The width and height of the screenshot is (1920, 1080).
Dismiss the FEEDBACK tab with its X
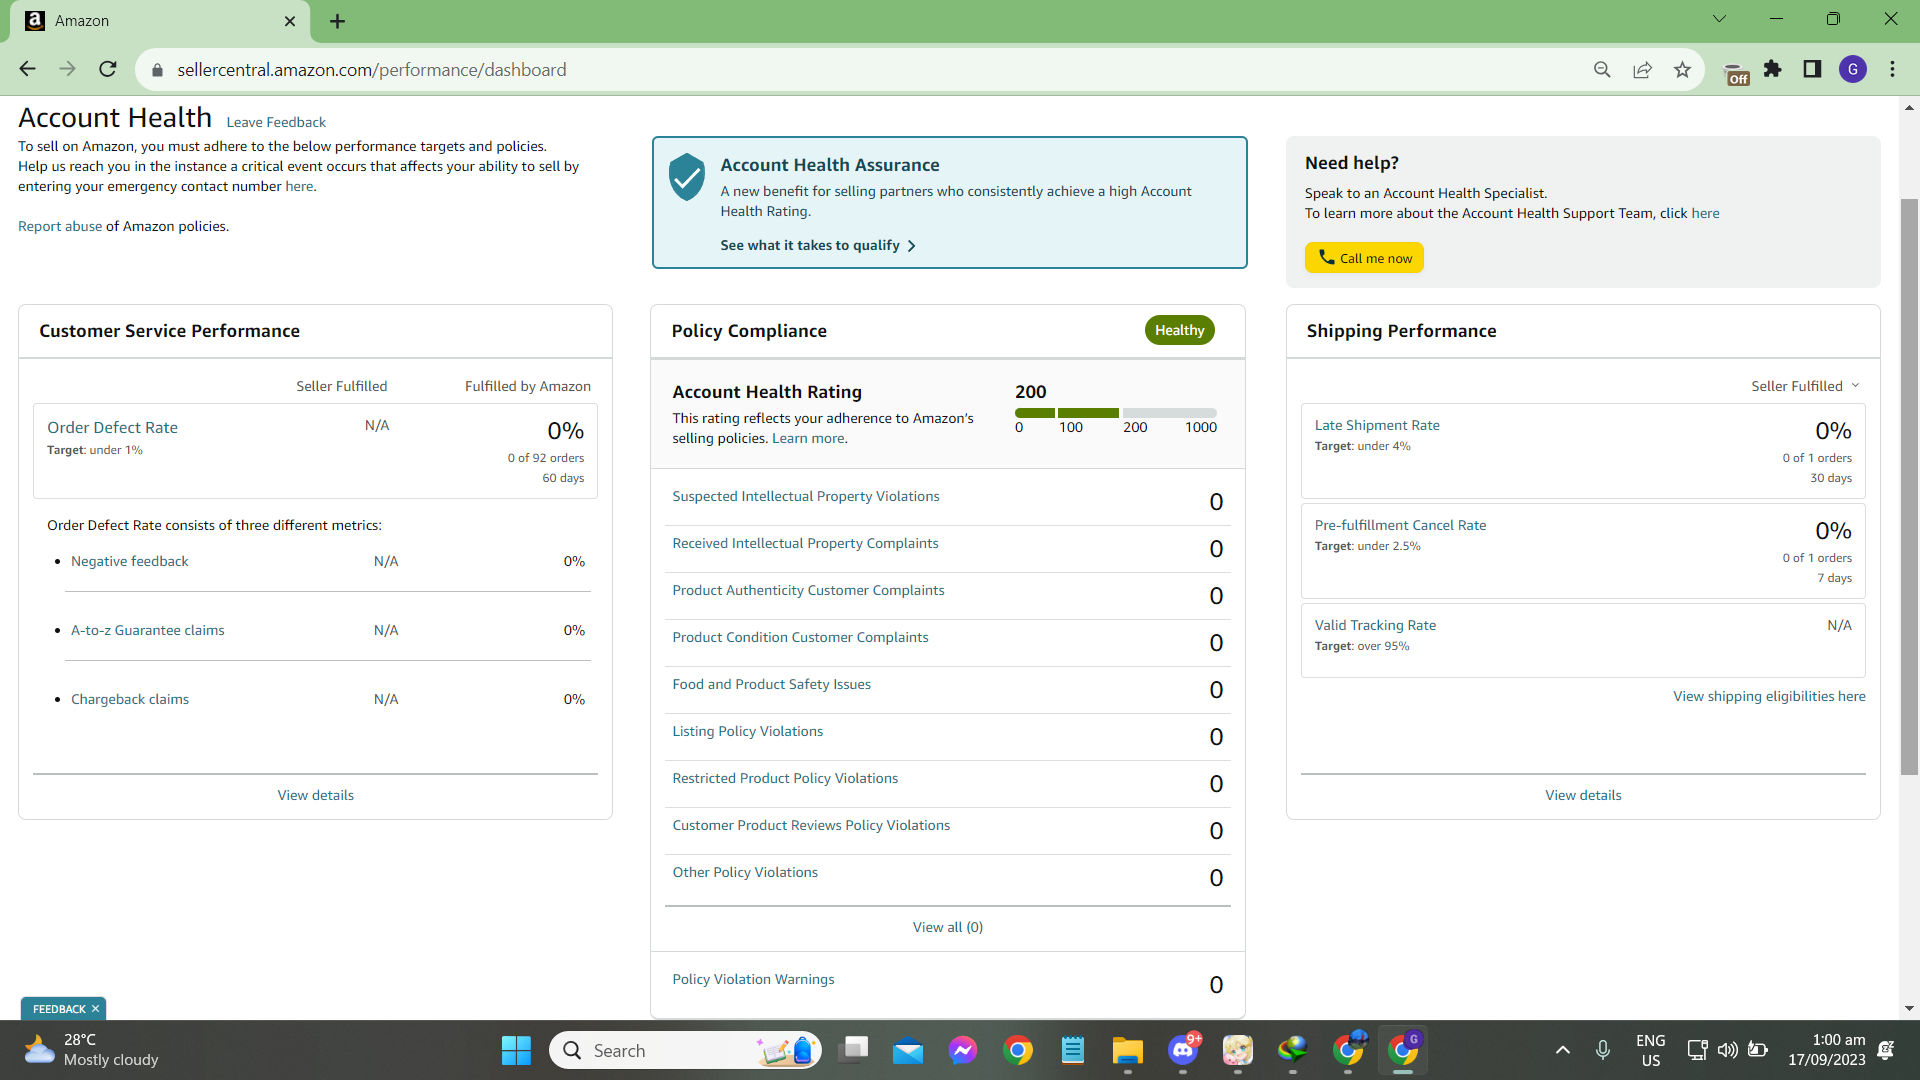(x=96, y=1009)
